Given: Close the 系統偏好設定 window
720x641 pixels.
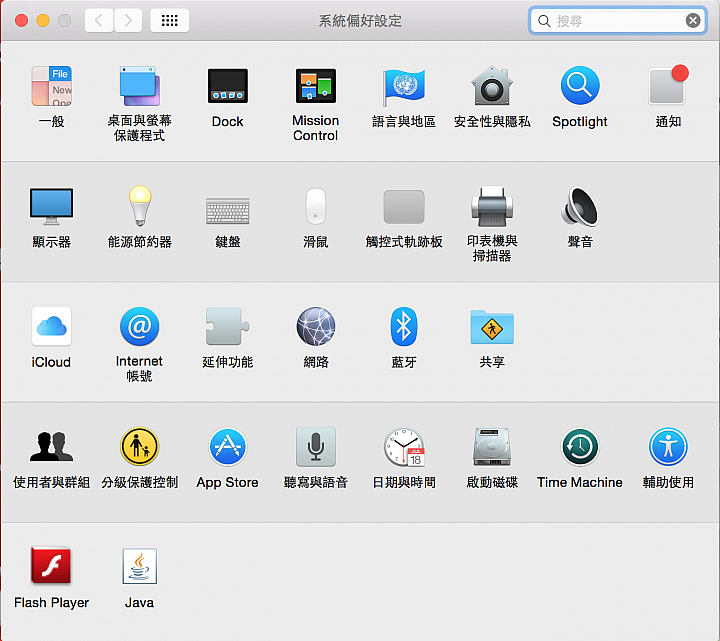Looking at the screenshot, I should click(x=22, y=20).
